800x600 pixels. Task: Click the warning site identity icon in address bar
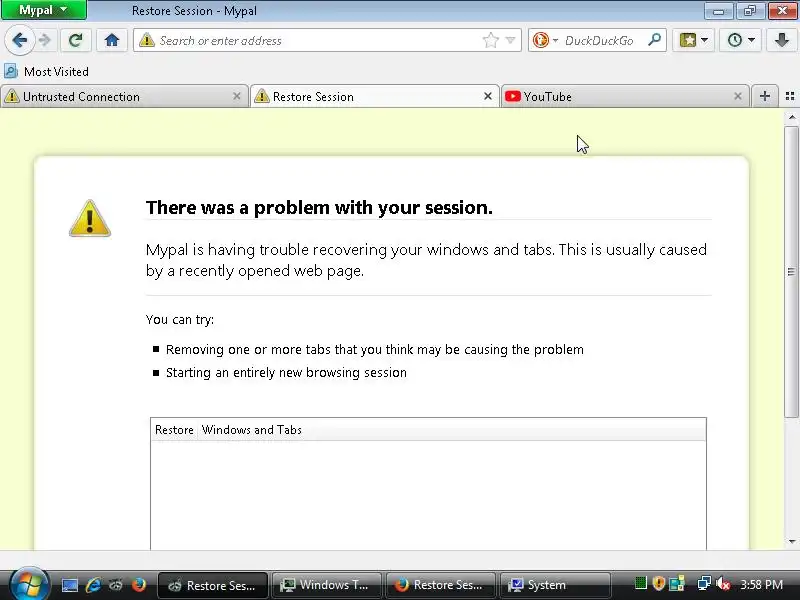[146, 40]
